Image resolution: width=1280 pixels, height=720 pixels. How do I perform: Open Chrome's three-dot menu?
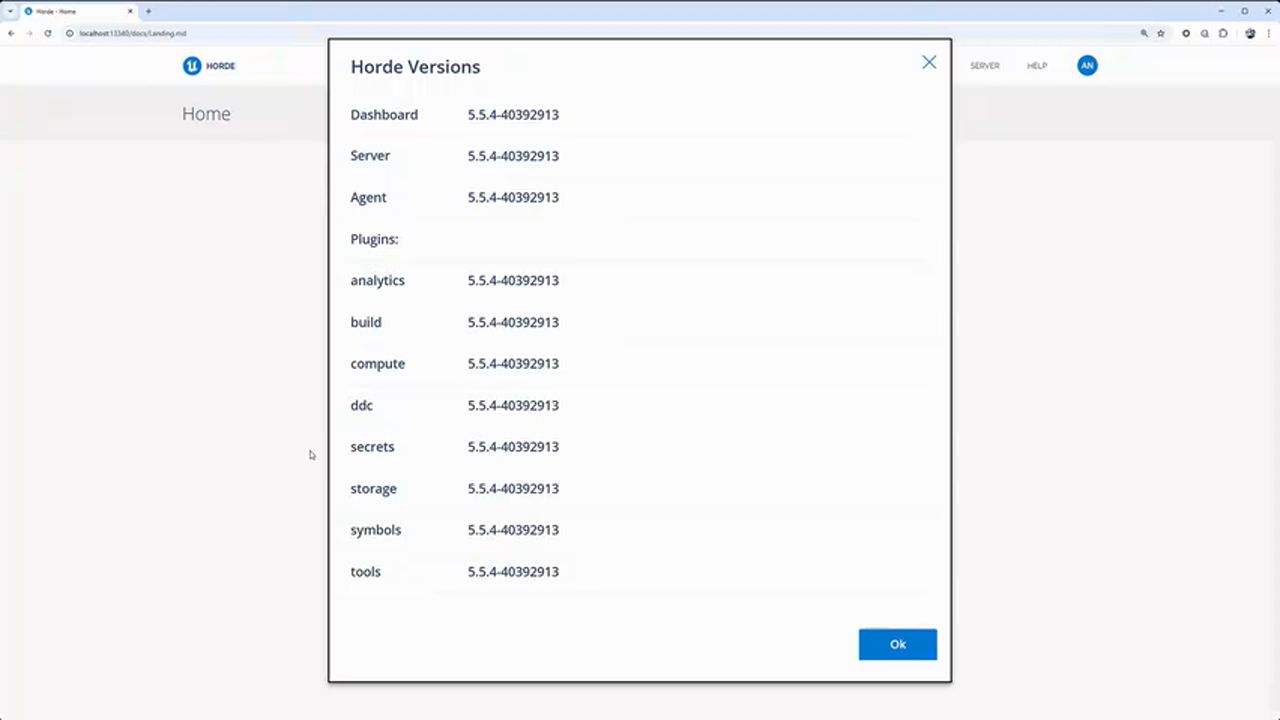coord(1268,33)
